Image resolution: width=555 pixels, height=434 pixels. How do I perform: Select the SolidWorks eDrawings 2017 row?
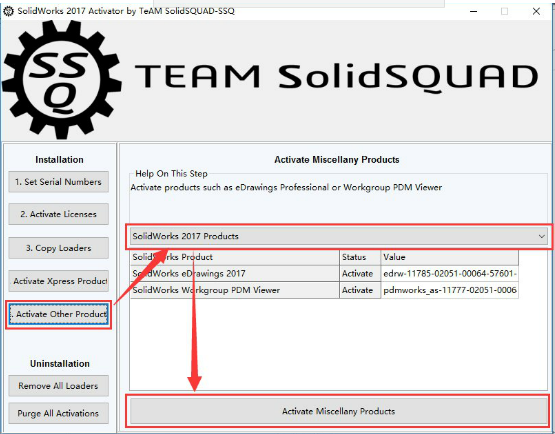click(x=324, y=274)
